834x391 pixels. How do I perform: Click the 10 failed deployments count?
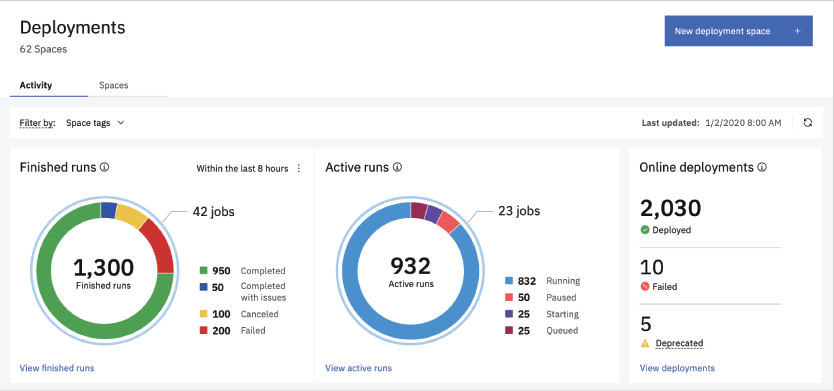click(652, 268)
